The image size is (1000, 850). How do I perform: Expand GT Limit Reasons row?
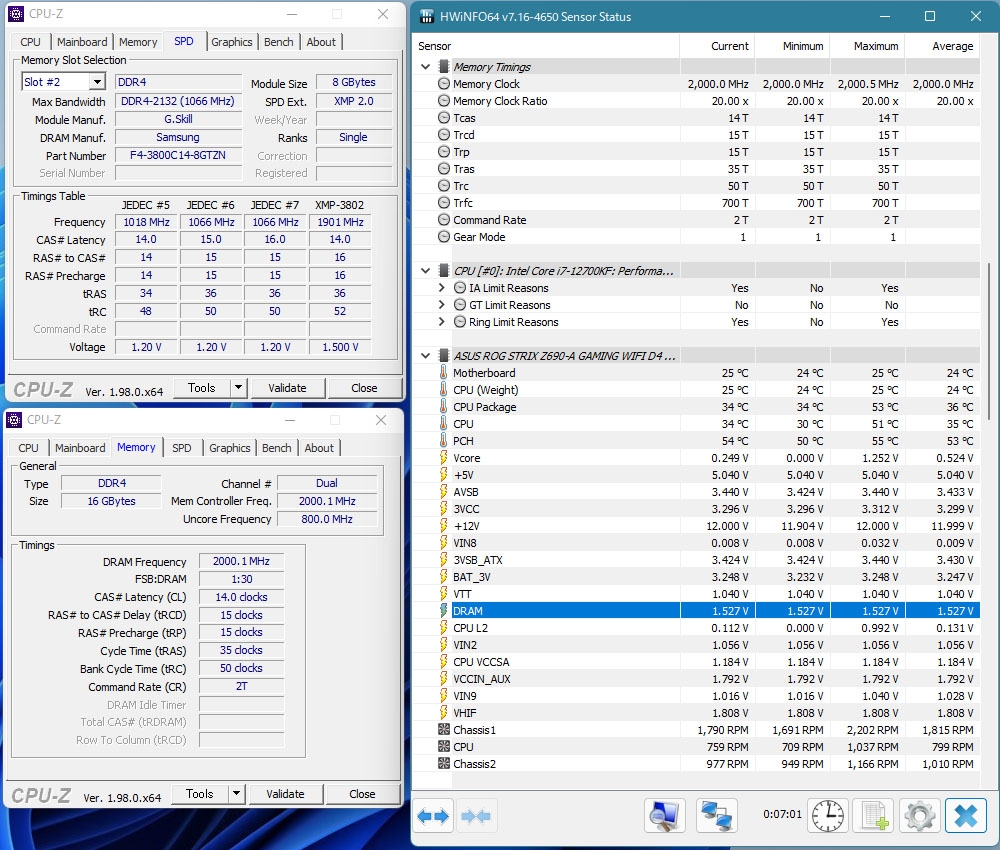click(441, 304)
